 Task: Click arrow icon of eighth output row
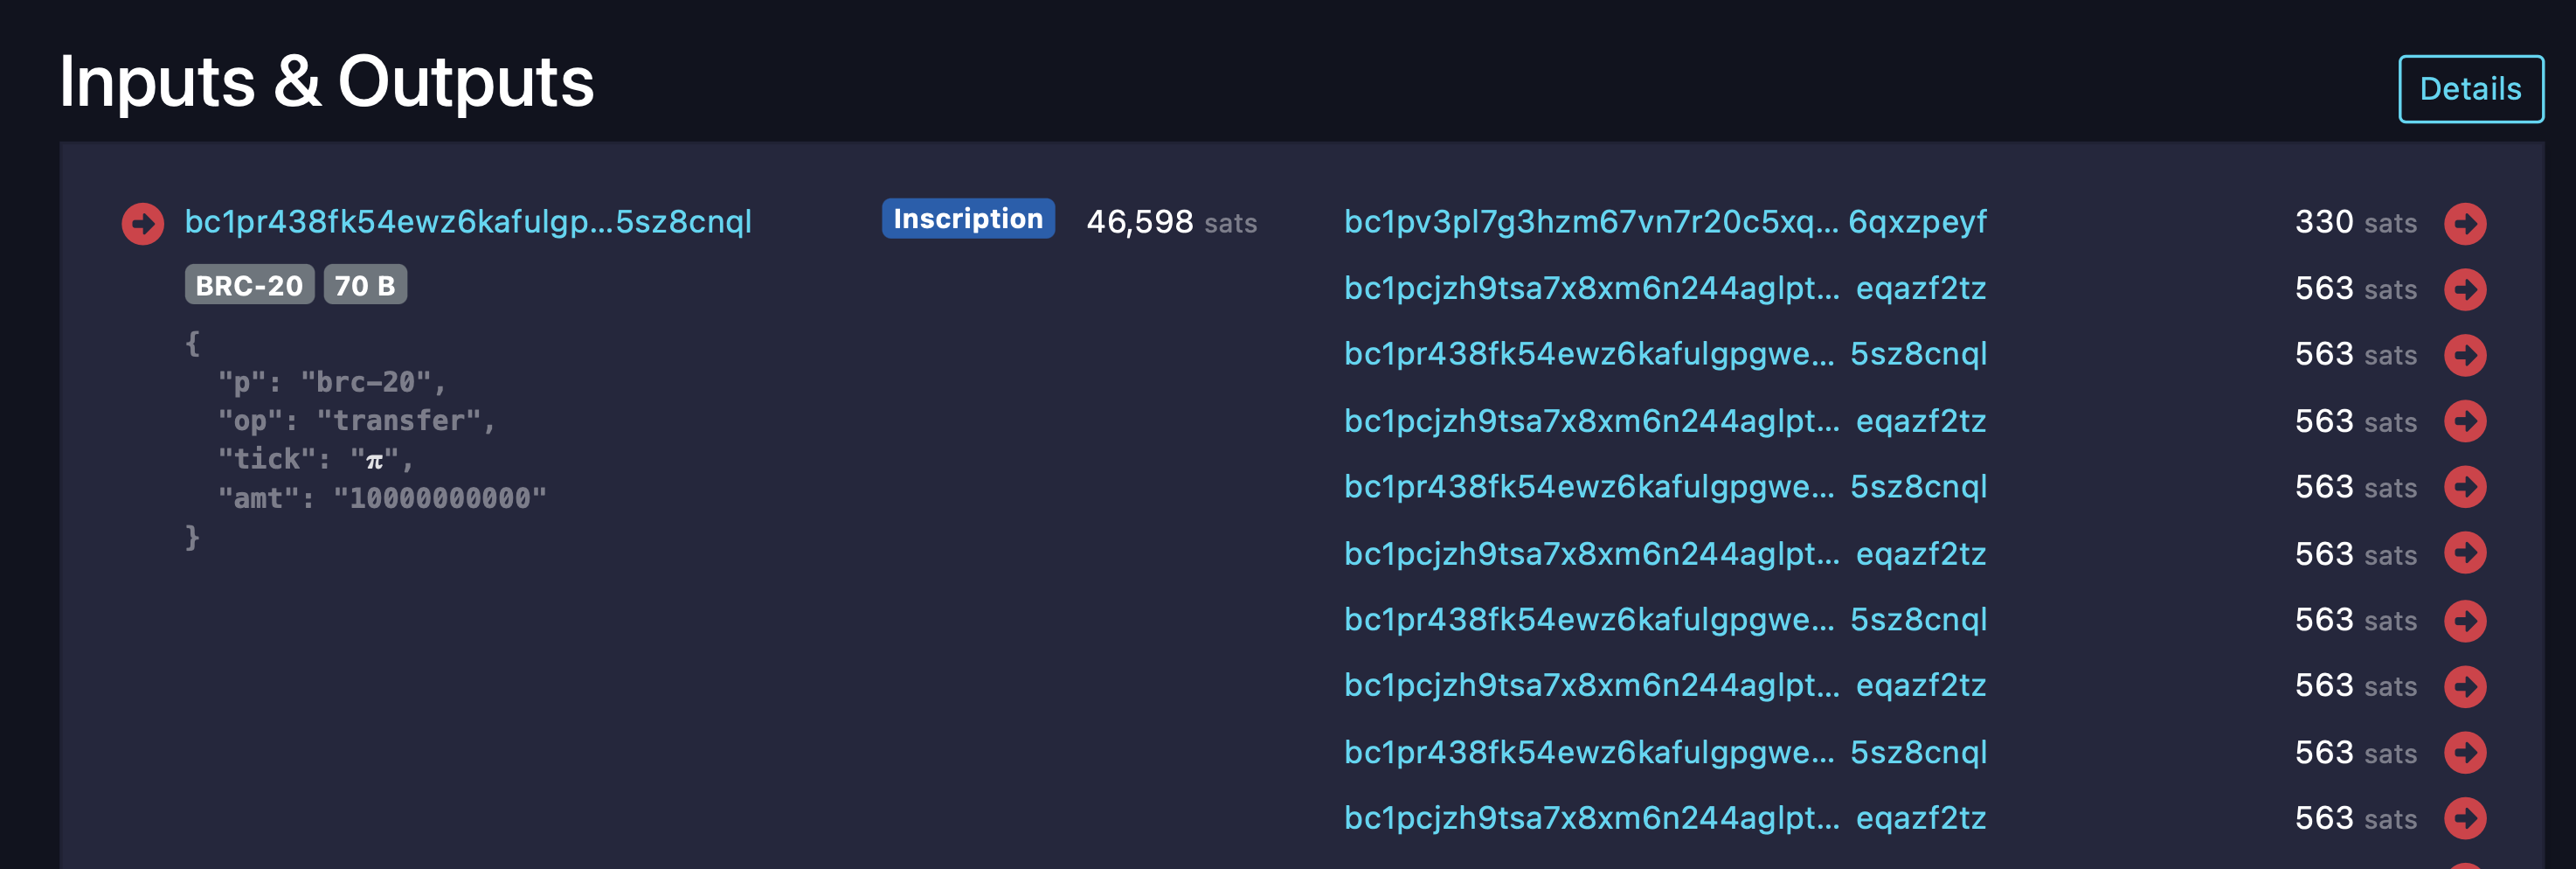pyautogui.click(x=2465, y=686)
